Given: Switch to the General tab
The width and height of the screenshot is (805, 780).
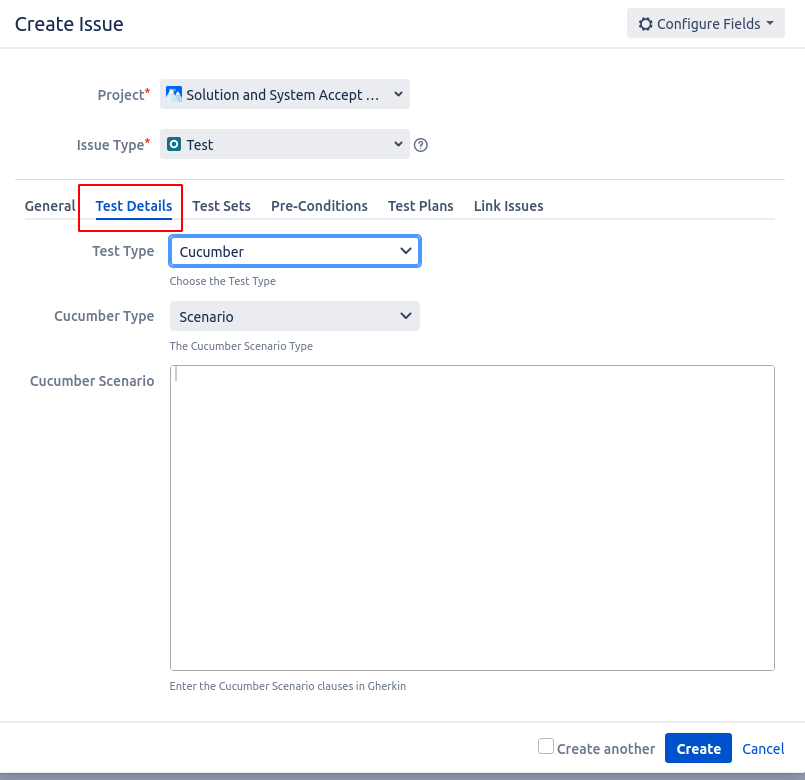Looking at the screenshot, I should coord(50,206).
